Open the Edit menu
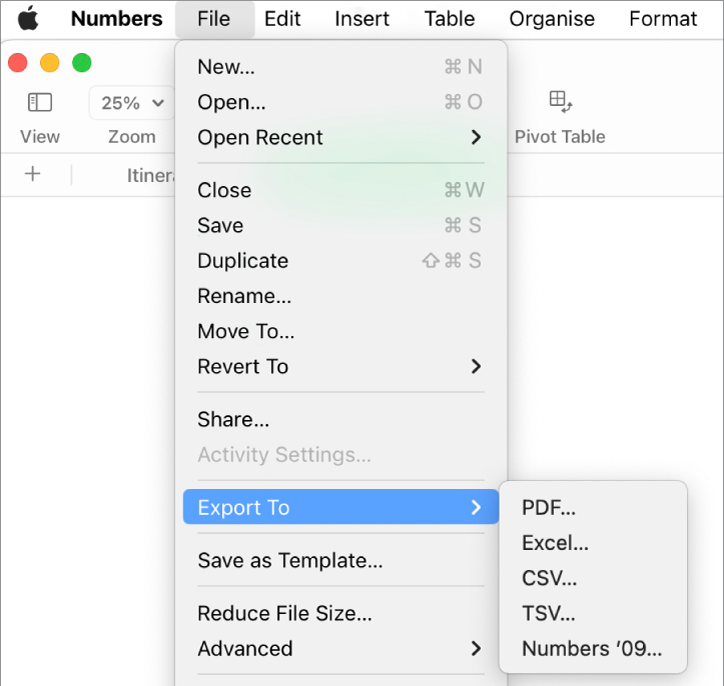 pos(283,19)
